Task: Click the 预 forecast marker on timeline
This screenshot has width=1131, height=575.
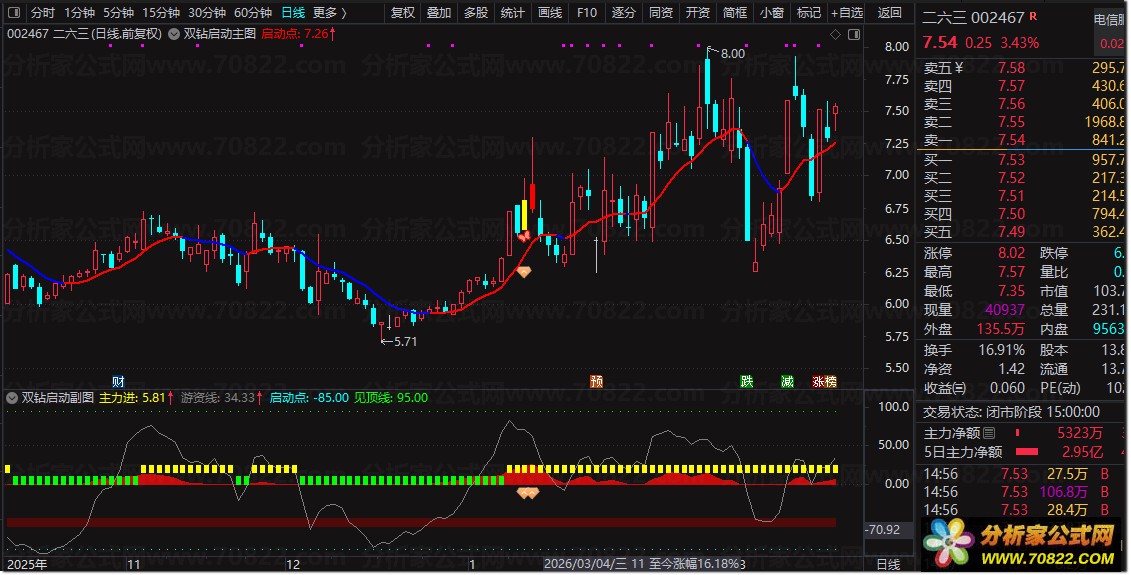Action: pyautogui.click(x=597, y=381)
